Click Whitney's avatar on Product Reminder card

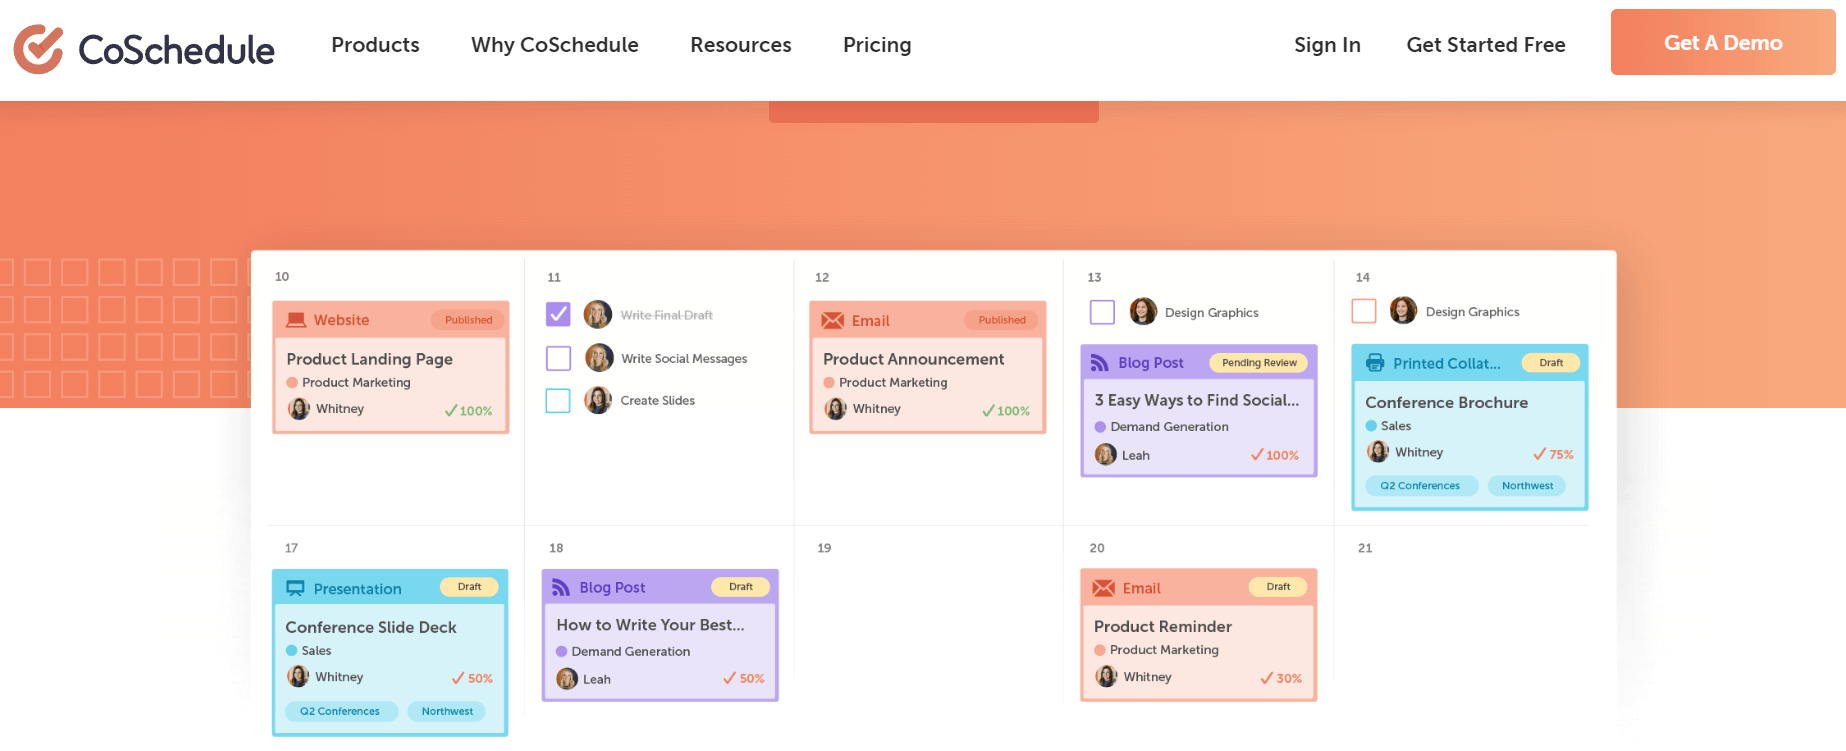point(1106,677)
